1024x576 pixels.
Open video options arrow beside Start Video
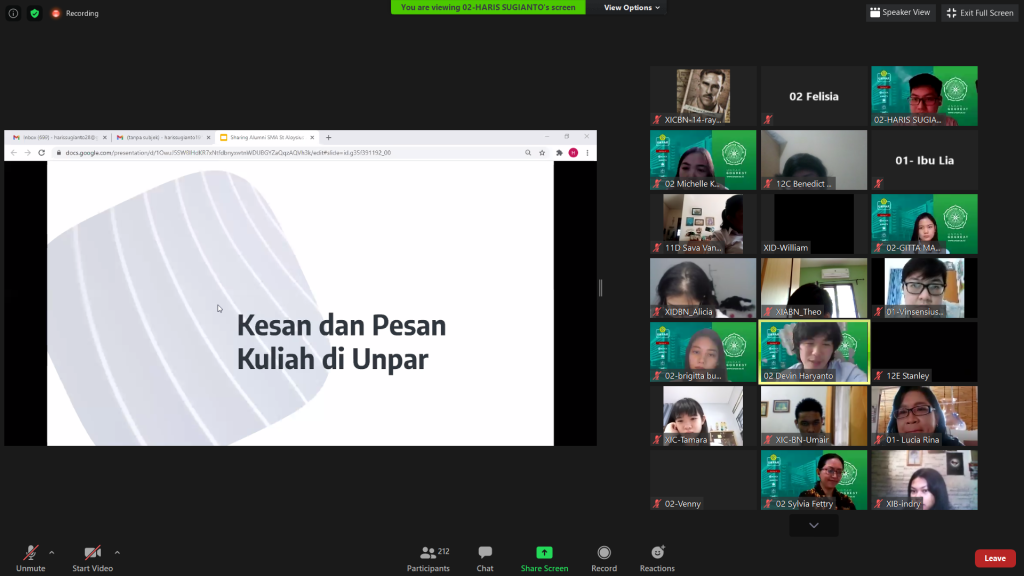tap(117, 552)
